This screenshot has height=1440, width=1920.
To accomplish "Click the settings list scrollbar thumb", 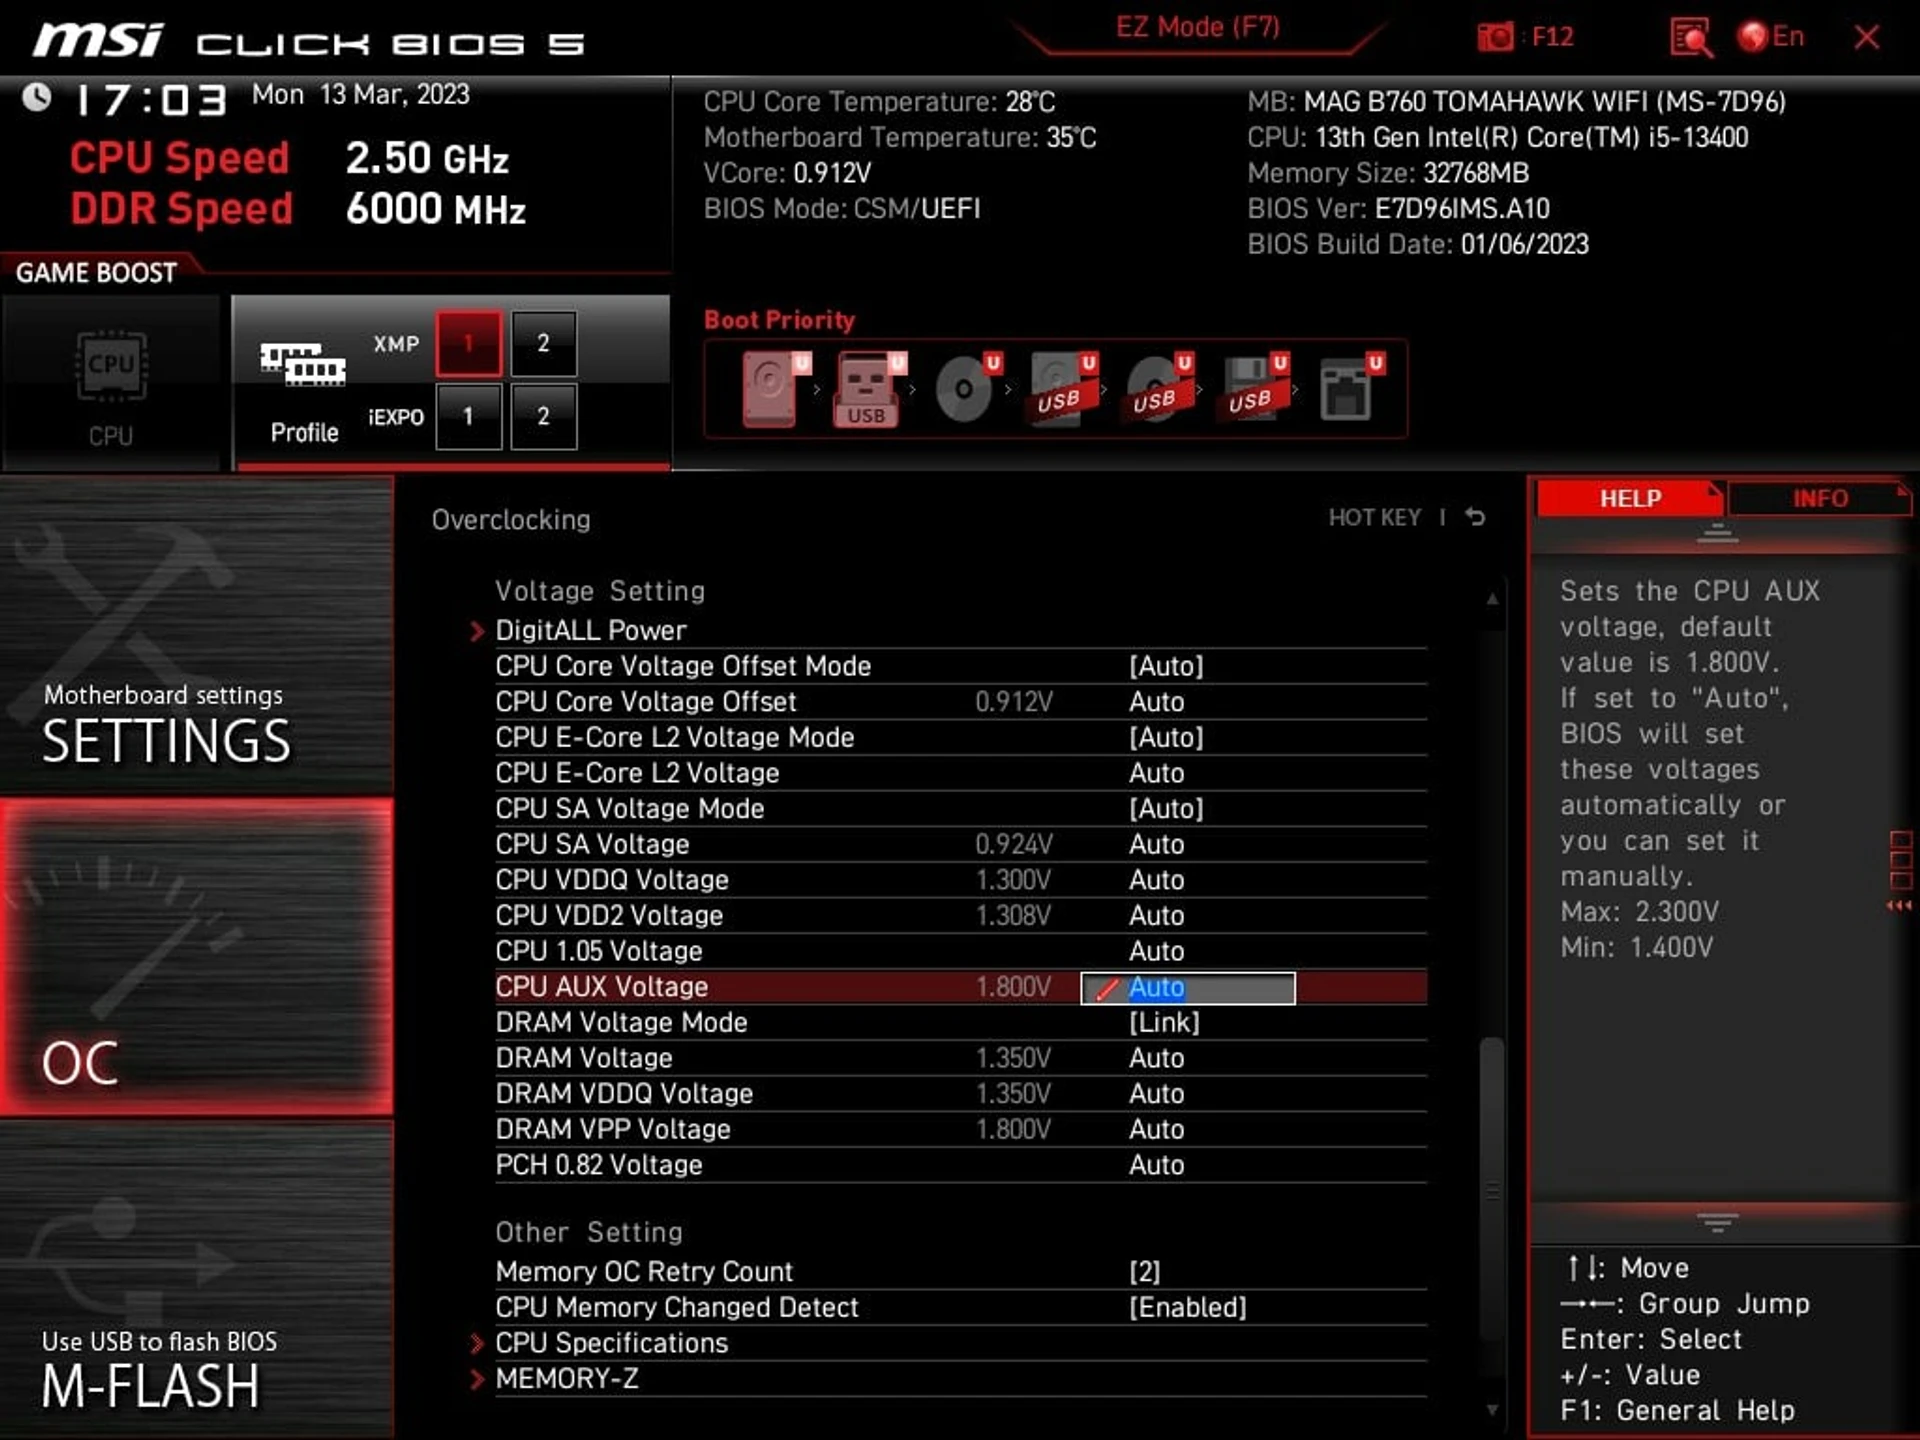I will point(1492,1190).
